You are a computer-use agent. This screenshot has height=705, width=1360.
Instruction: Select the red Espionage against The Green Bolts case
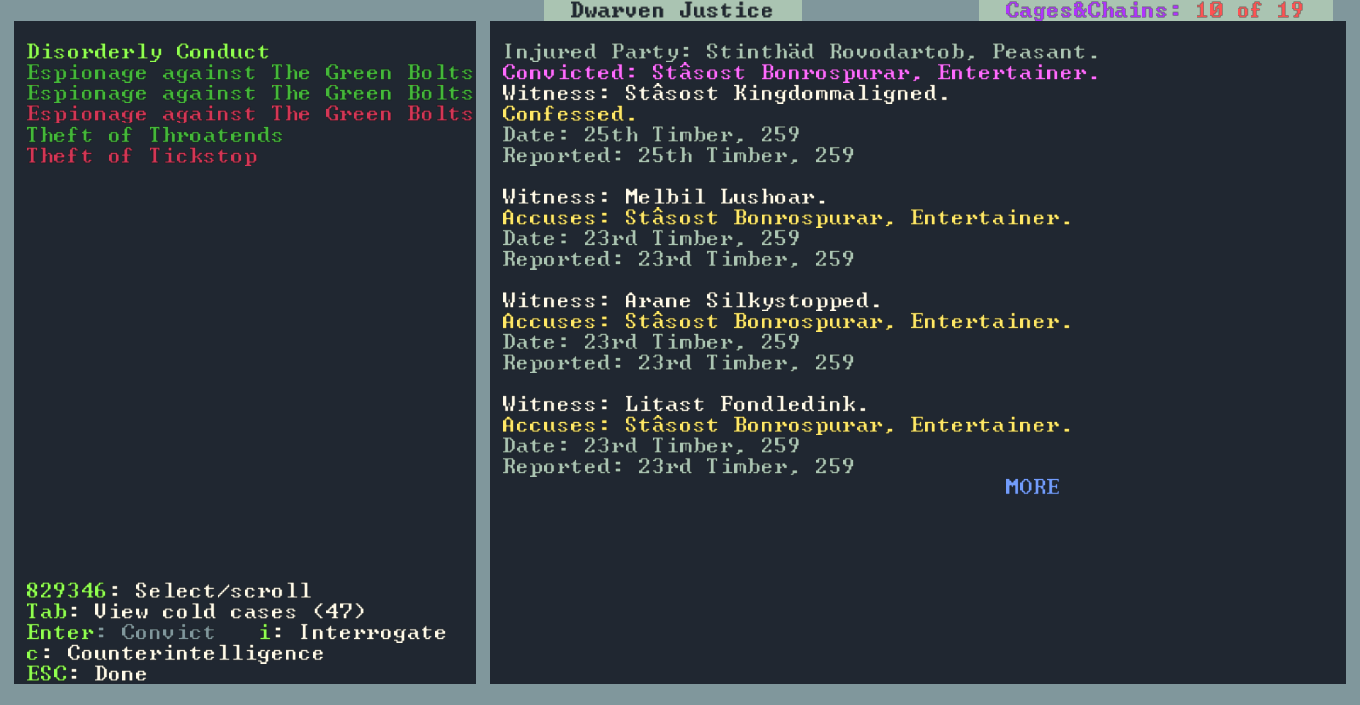[250, 114]
